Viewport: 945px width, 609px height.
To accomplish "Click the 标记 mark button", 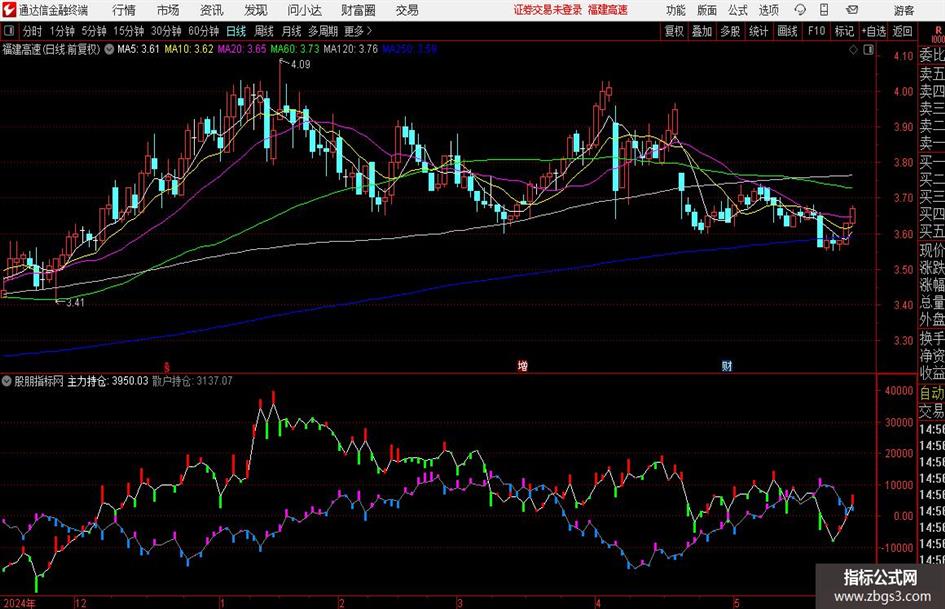I will (844, 31).
